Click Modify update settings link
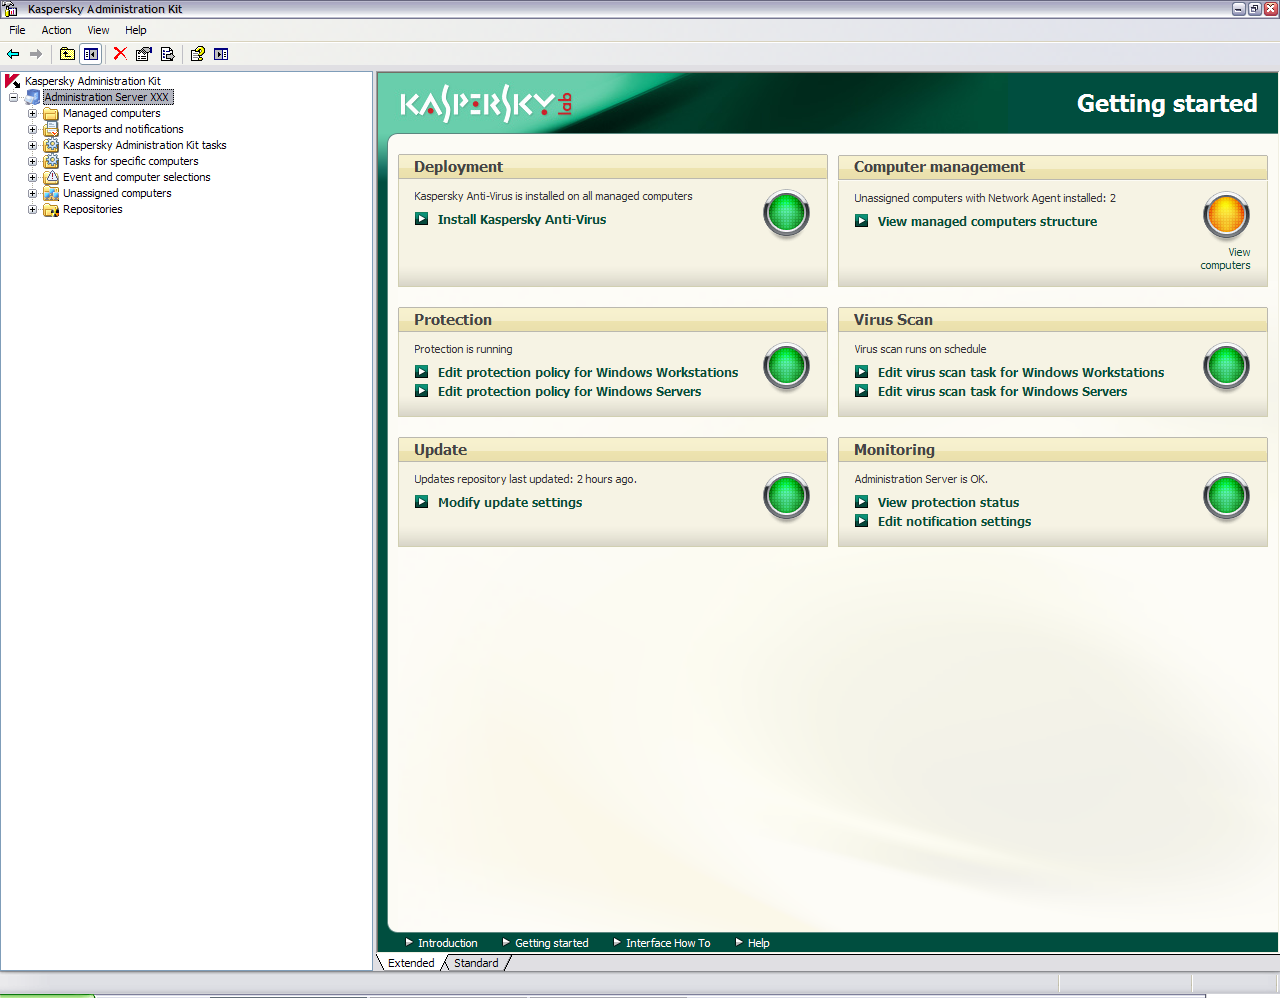1280x998 pixels. coord(510,502)
